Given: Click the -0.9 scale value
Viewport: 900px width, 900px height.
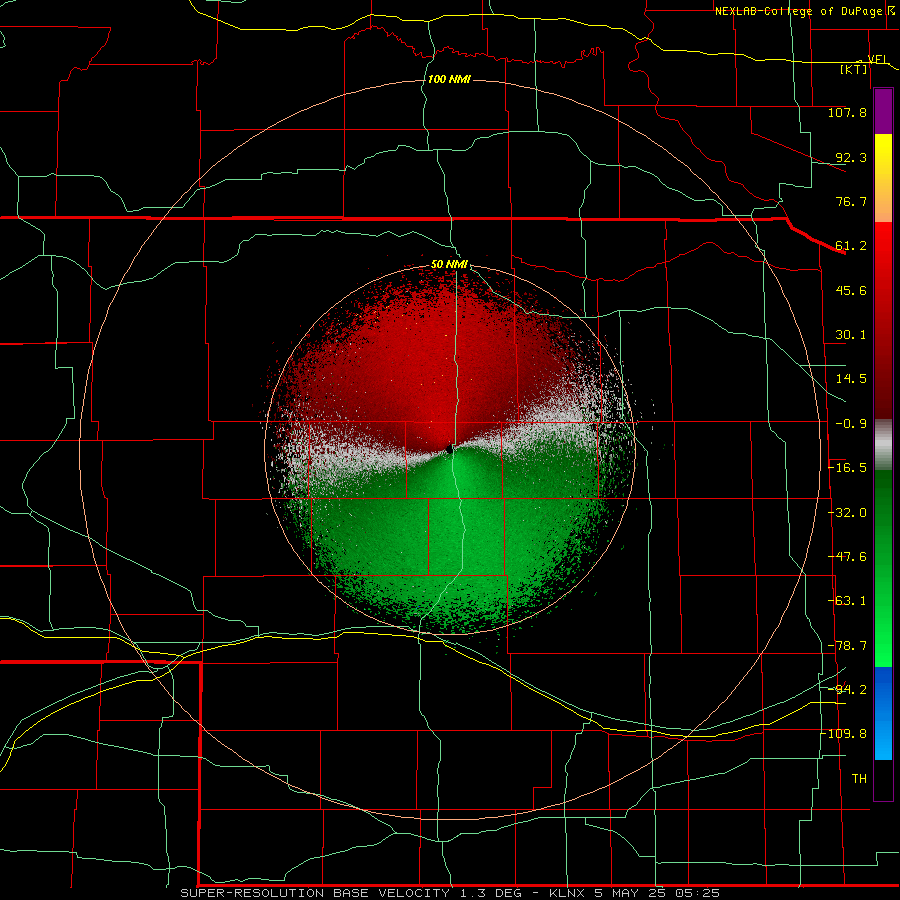Looking at the screenshot, I should 851,424.
